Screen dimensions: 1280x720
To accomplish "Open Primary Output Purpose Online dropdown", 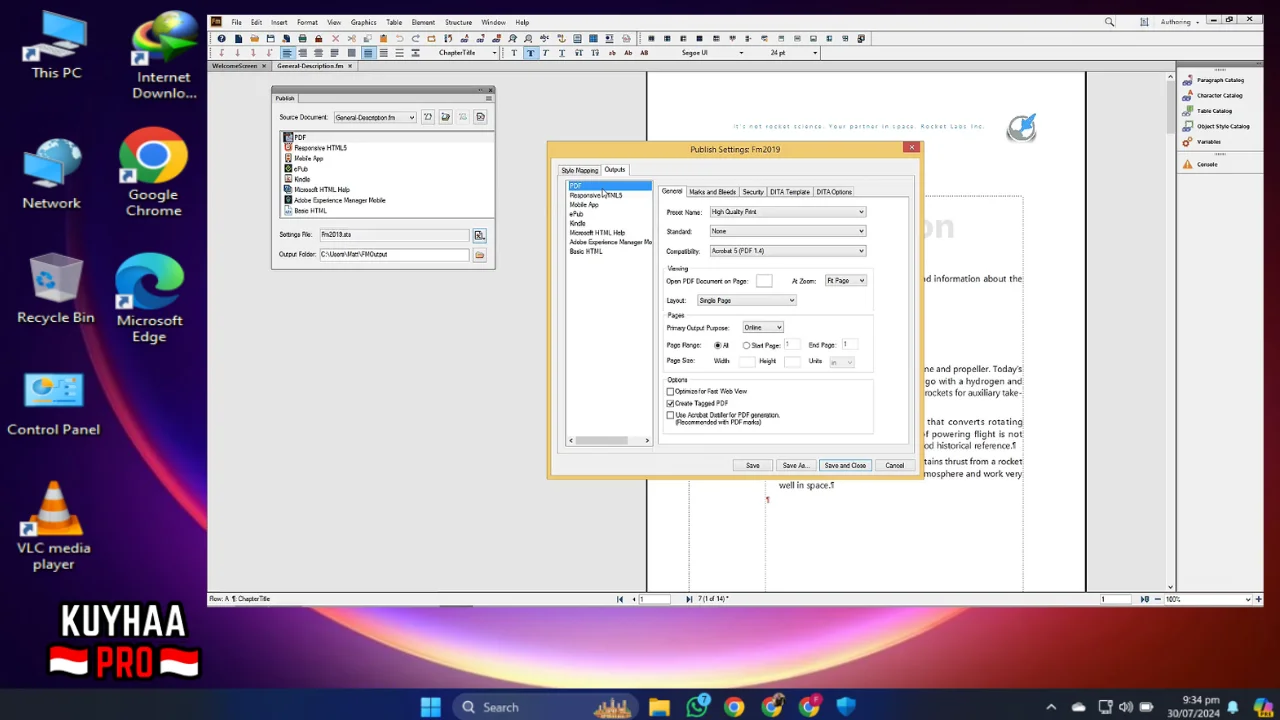I will tap(763, 327).
